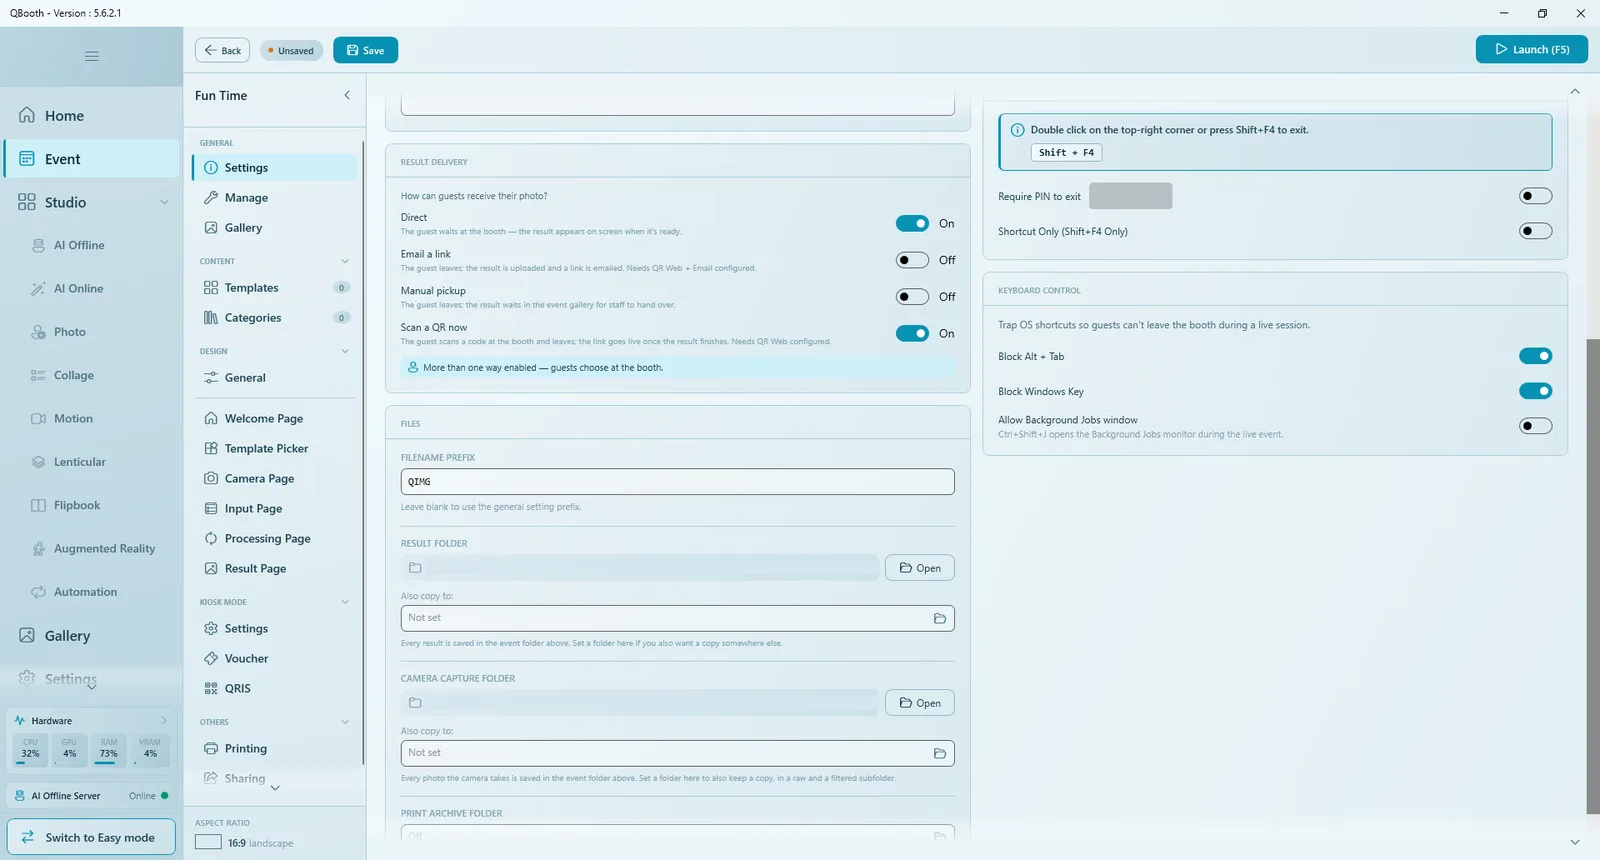Select the Augmented Reality icon
Viewport: 1600px width, 860px height.
point(38,549)
